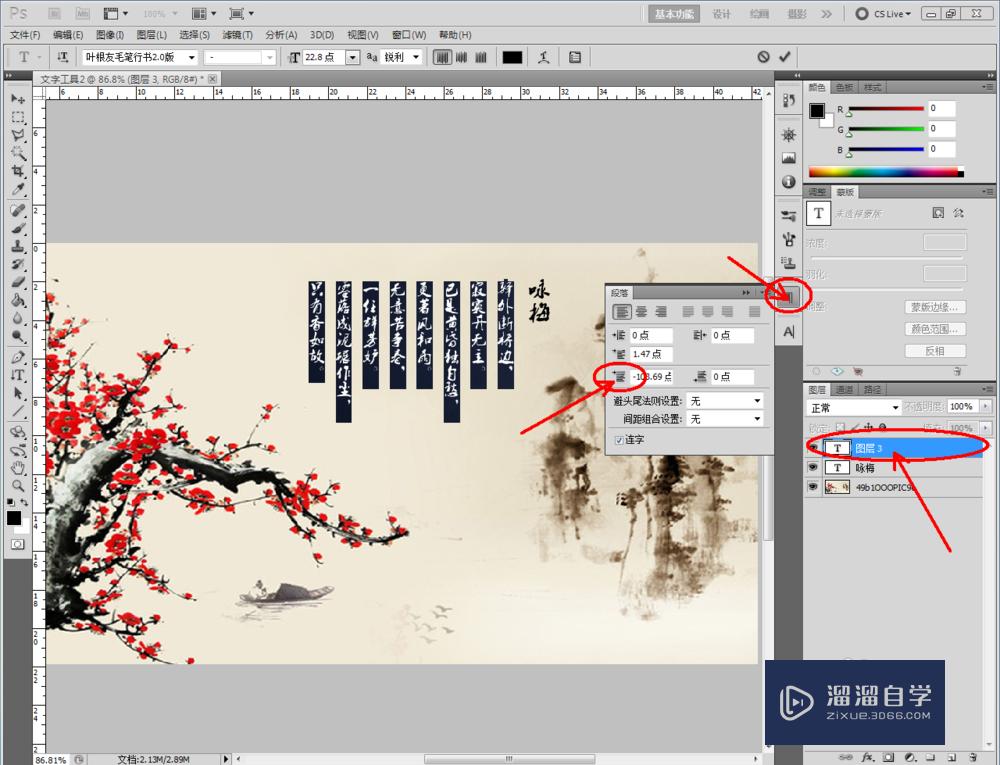Cancel current text edits in options bar
Image resolution: width=1000 pixels, height=765 pixels.
[763, 57]
